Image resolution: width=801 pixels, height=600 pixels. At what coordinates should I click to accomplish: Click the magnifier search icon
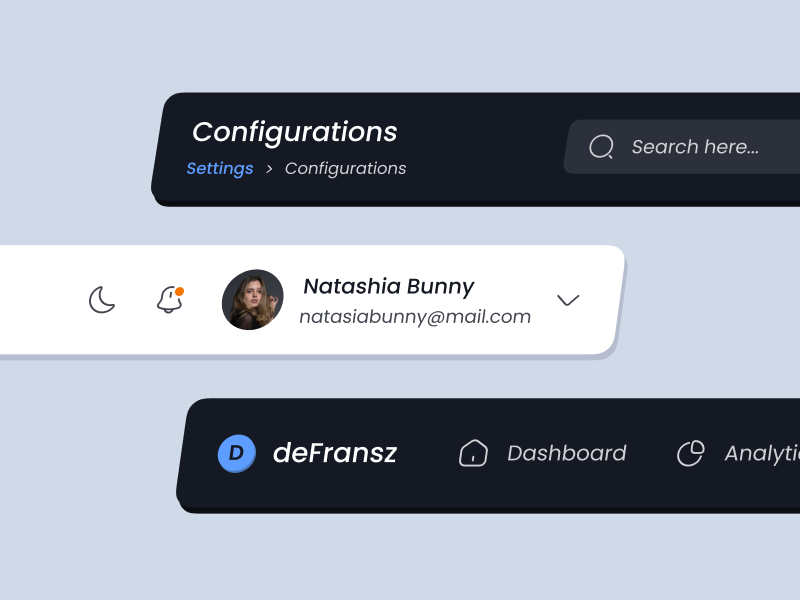click(601, 147)
